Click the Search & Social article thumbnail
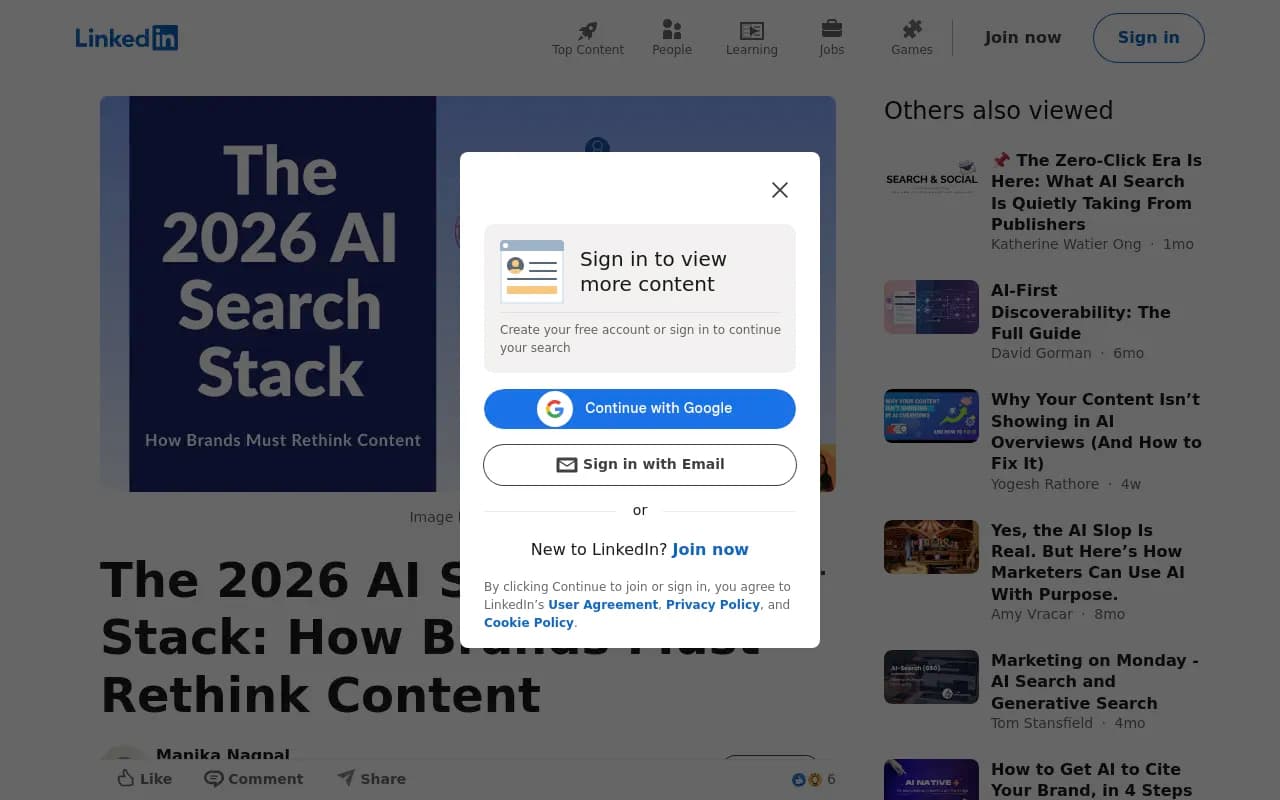This screenshot has width=1280, height=800. pos(931,177)
